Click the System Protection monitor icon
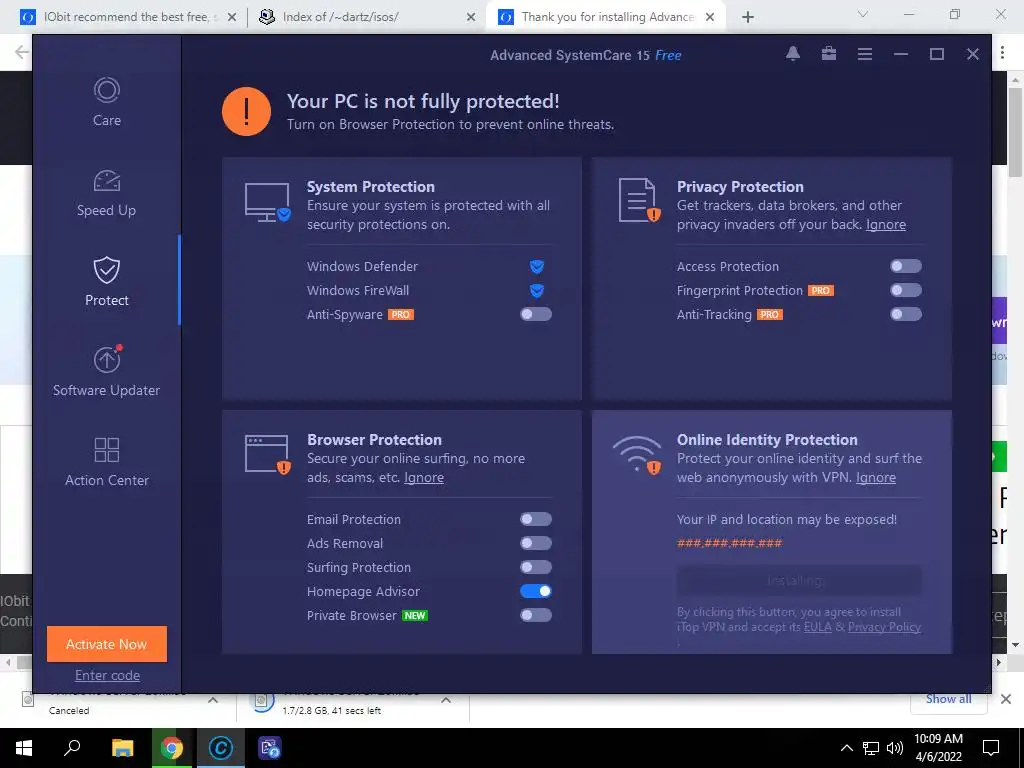1024x768 pixels. point(267,202)
